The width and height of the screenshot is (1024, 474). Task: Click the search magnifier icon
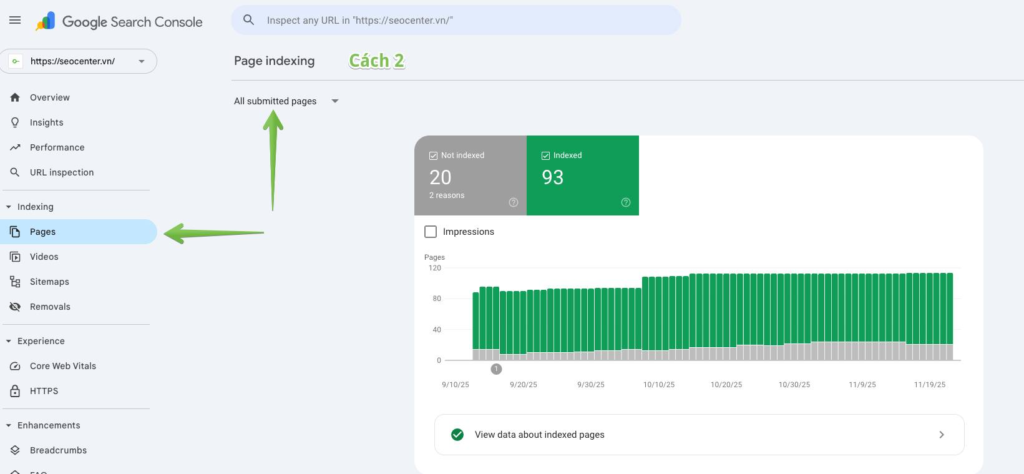[x=247, y=20]
